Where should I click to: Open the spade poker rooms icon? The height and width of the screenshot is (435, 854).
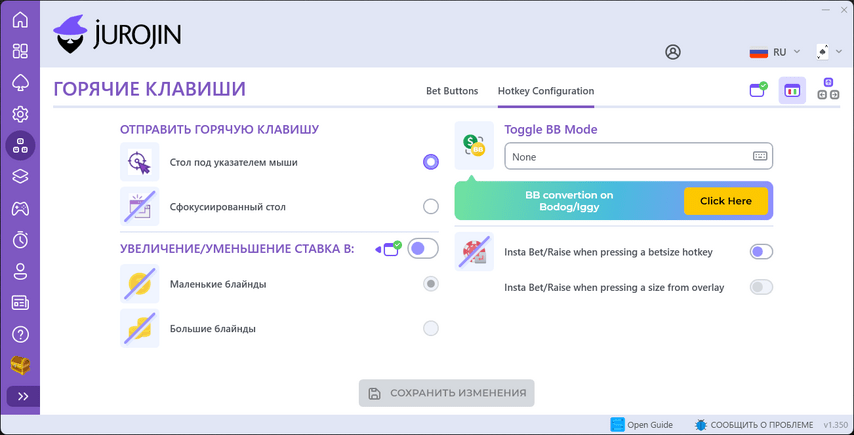click(20, 83)
